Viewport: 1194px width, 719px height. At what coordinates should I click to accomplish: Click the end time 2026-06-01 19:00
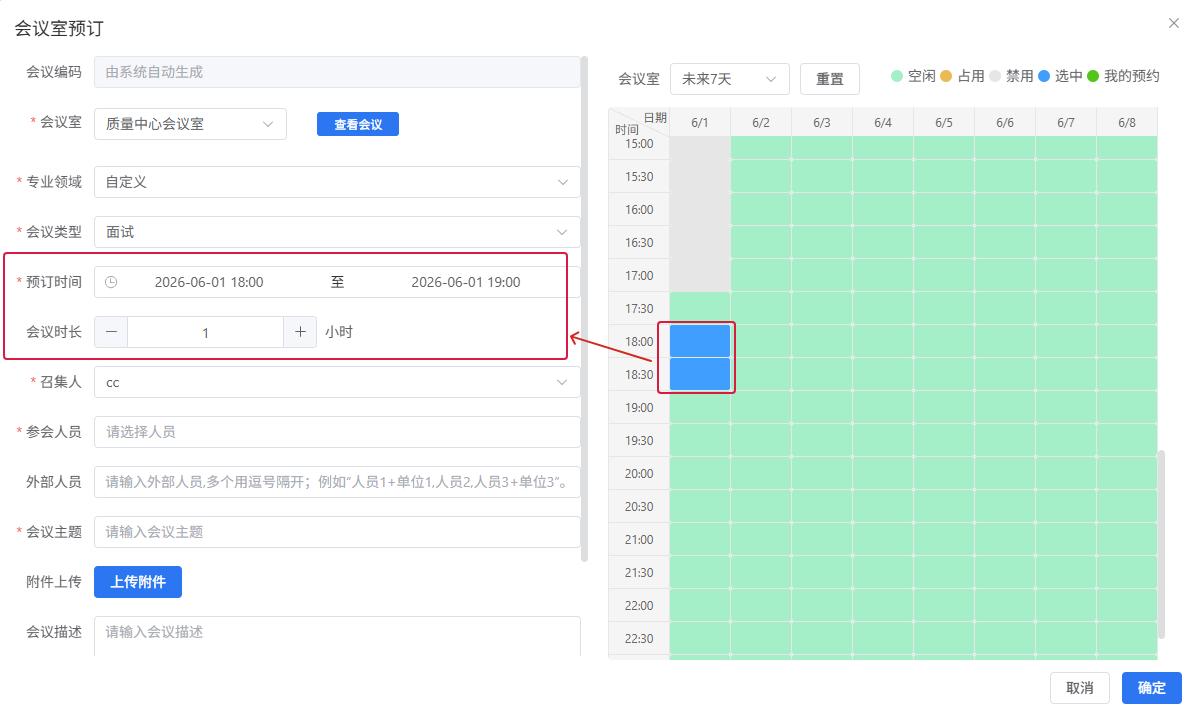(x=466, y=282)
